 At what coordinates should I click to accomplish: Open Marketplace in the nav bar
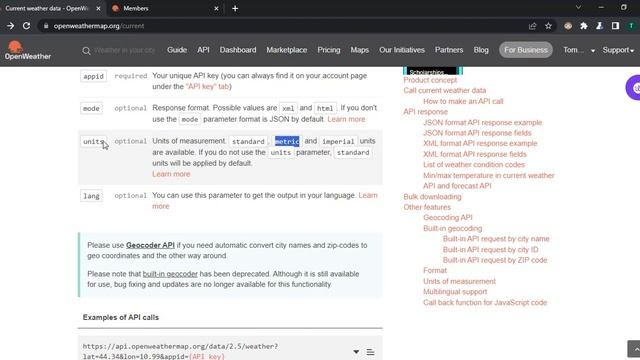point(287,50)
